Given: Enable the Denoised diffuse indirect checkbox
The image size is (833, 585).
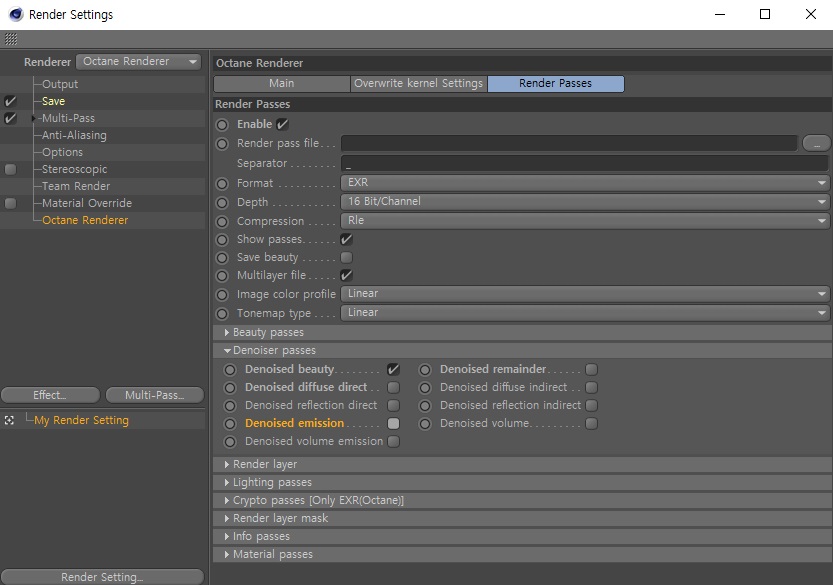Looking at the screenshot, I should tap(591, 387).
